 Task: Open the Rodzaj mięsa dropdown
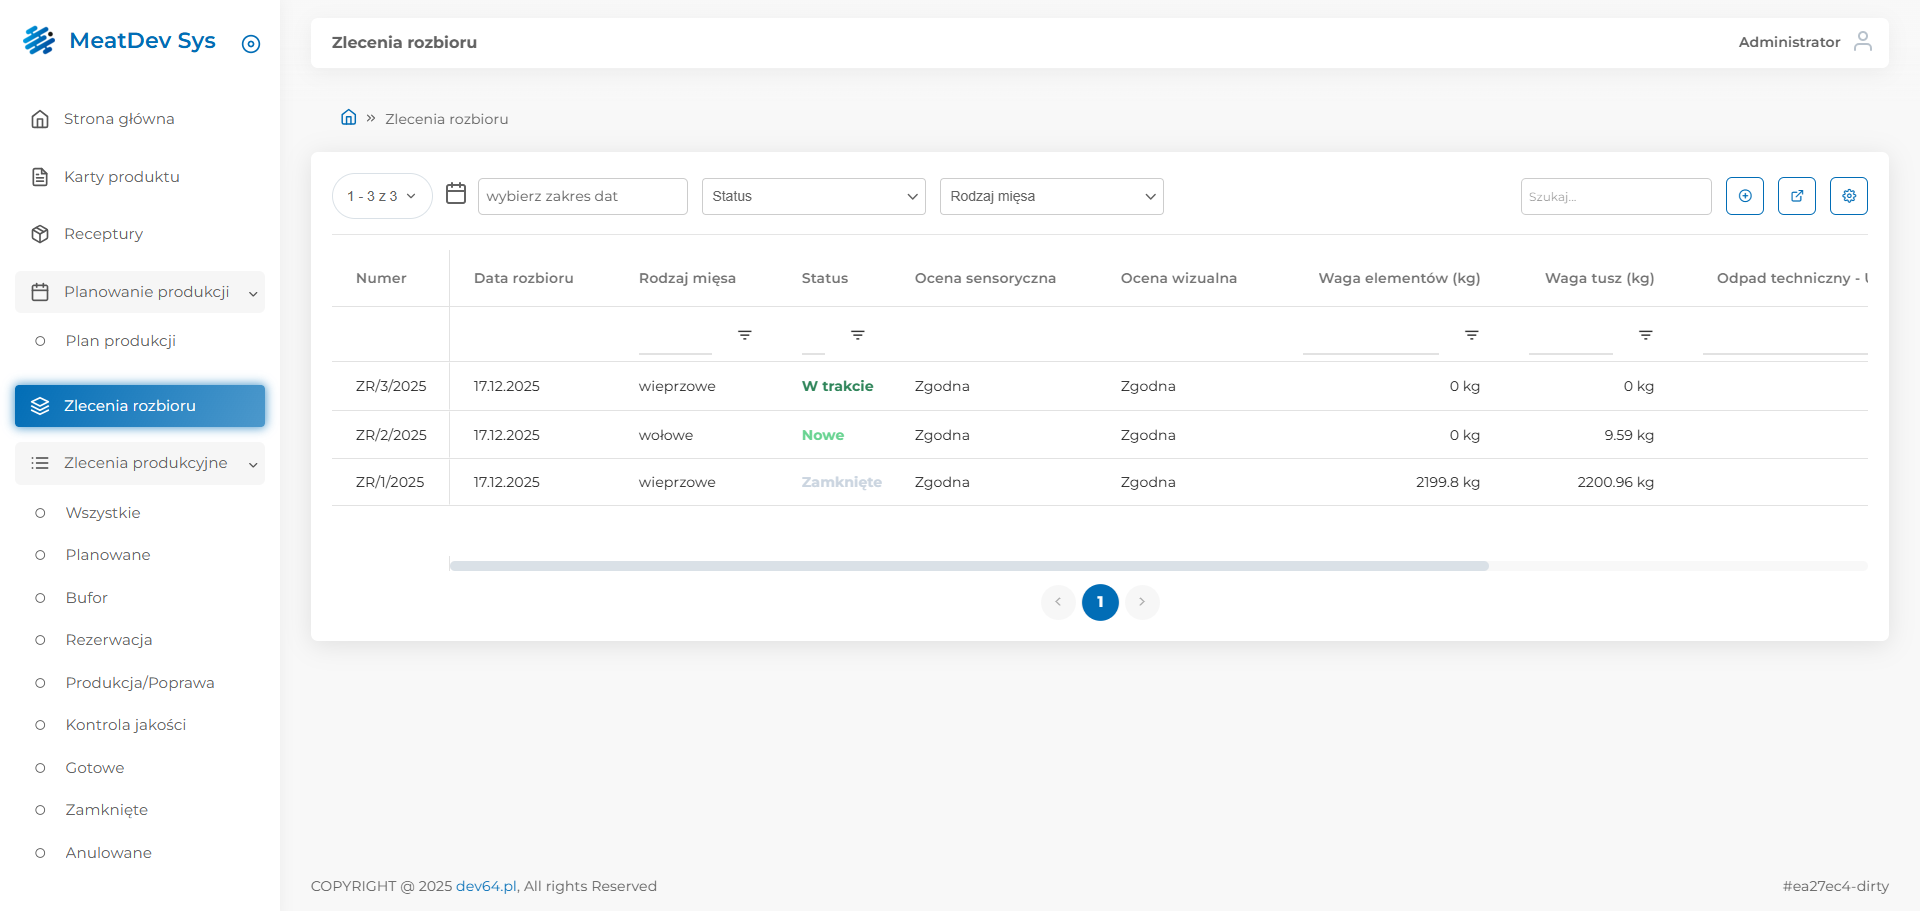[1051, 196]
